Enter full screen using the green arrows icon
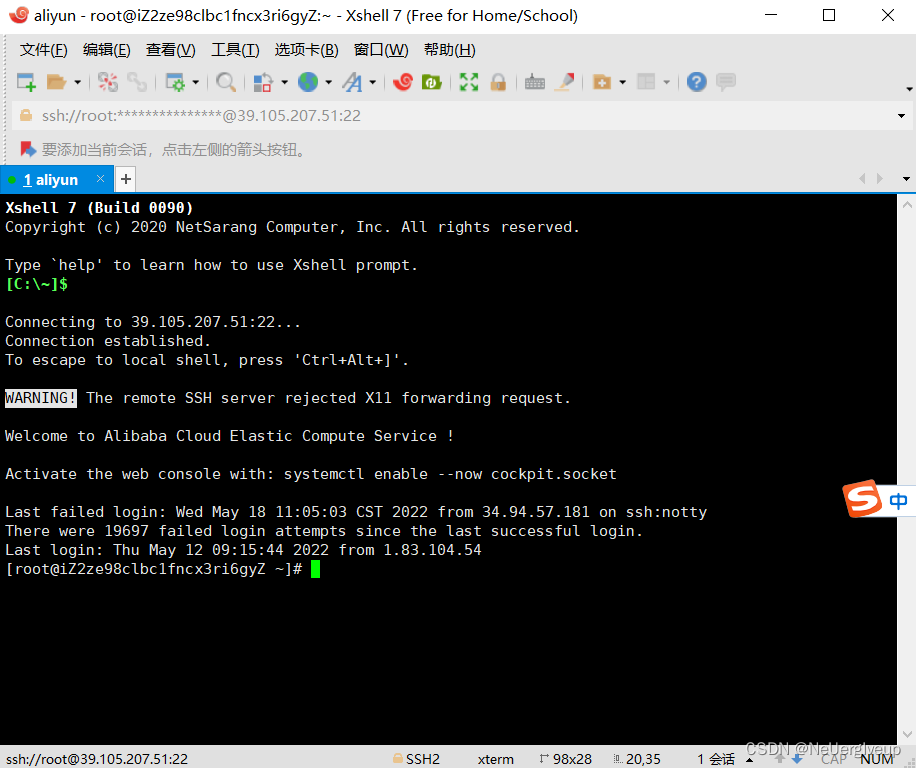916x768 pixels. click(468, 82)
